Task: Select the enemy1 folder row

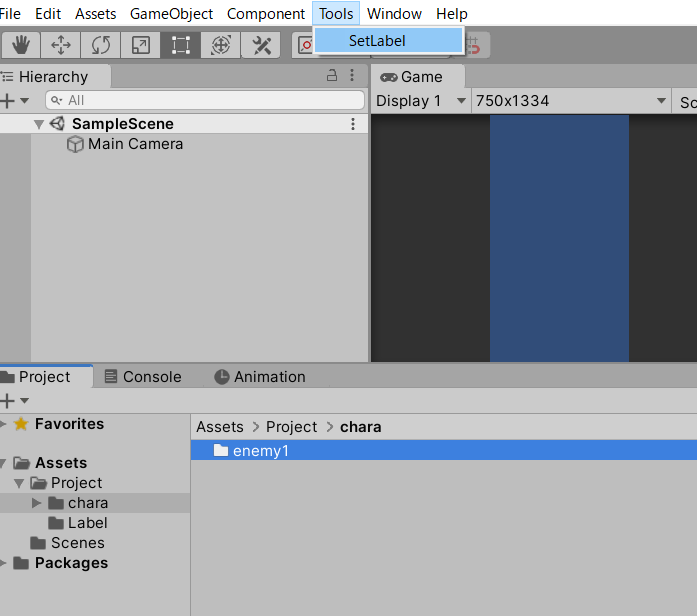Action: click(444, 450)
